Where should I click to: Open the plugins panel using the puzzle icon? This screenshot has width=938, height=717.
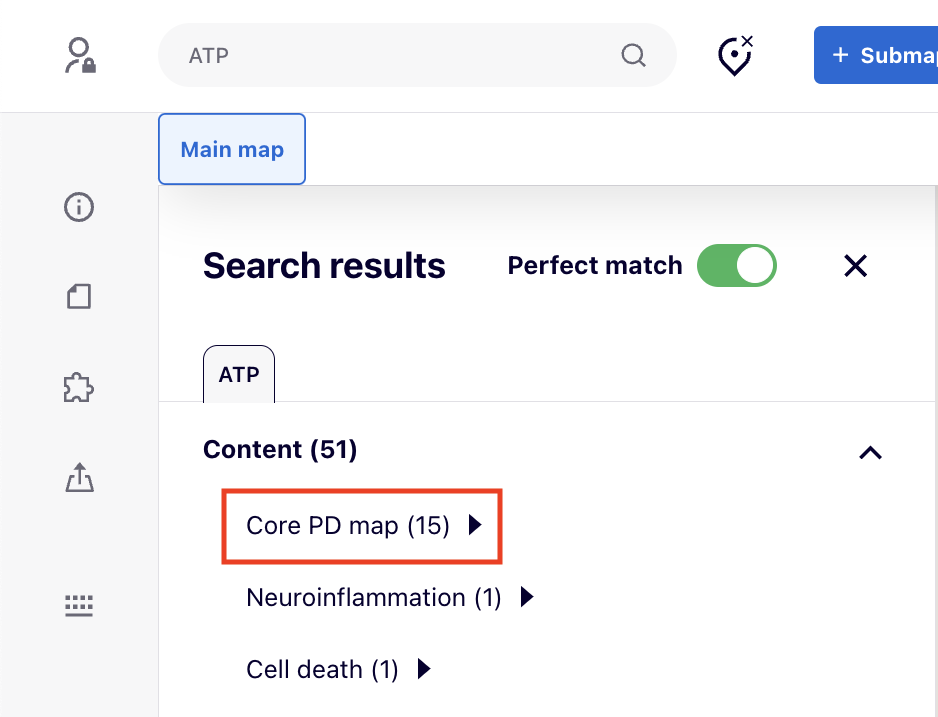tap(78, 388)
